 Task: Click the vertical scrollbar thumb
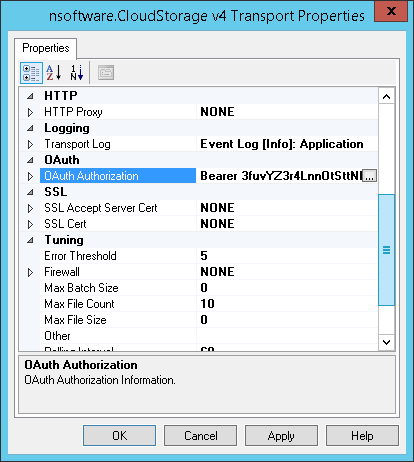point(386,250)
